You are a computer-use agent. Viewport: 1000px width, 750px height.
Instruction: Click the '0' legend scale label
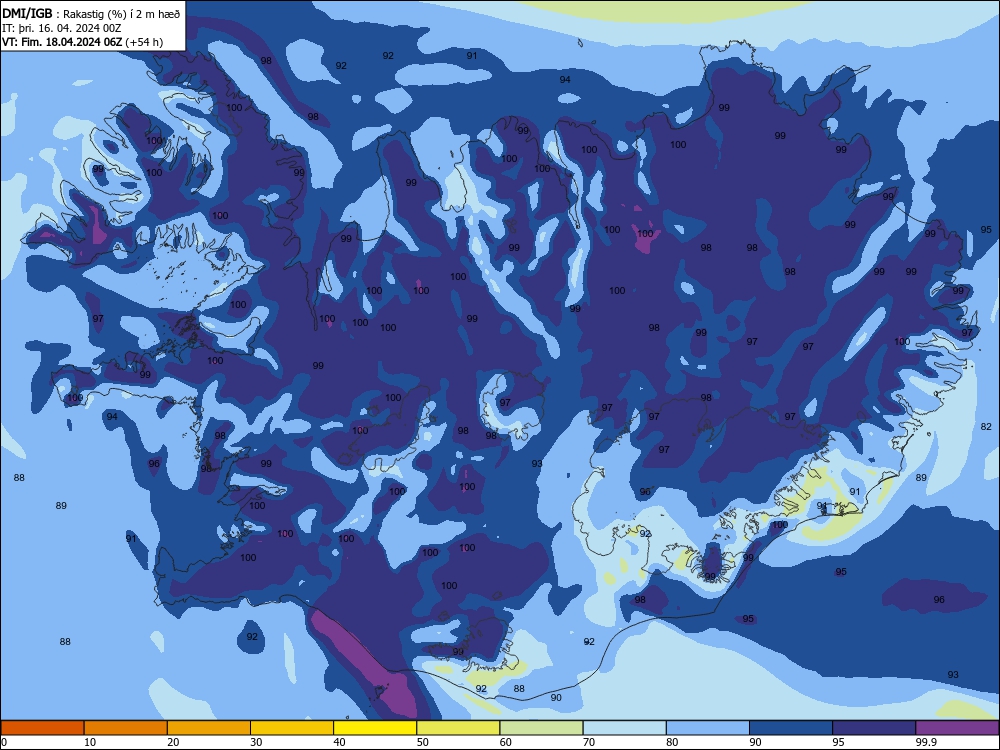tap(4, 742)
